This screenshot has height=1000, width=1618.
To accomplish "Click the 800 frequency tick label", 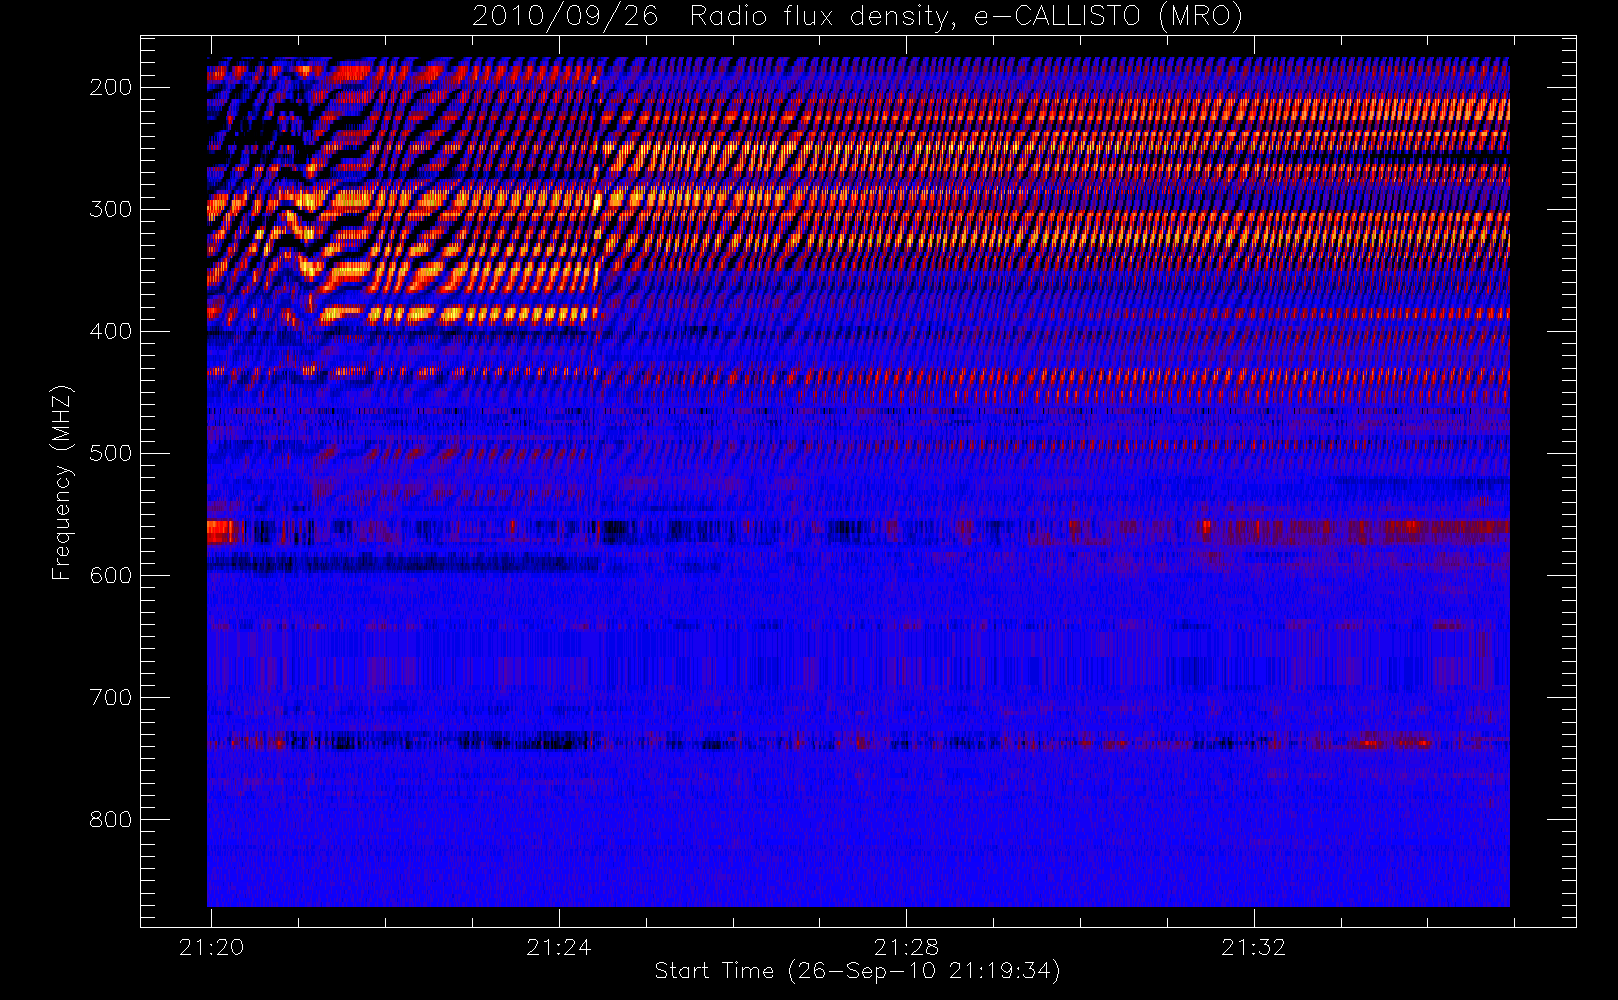I will [x=111, y=819].
